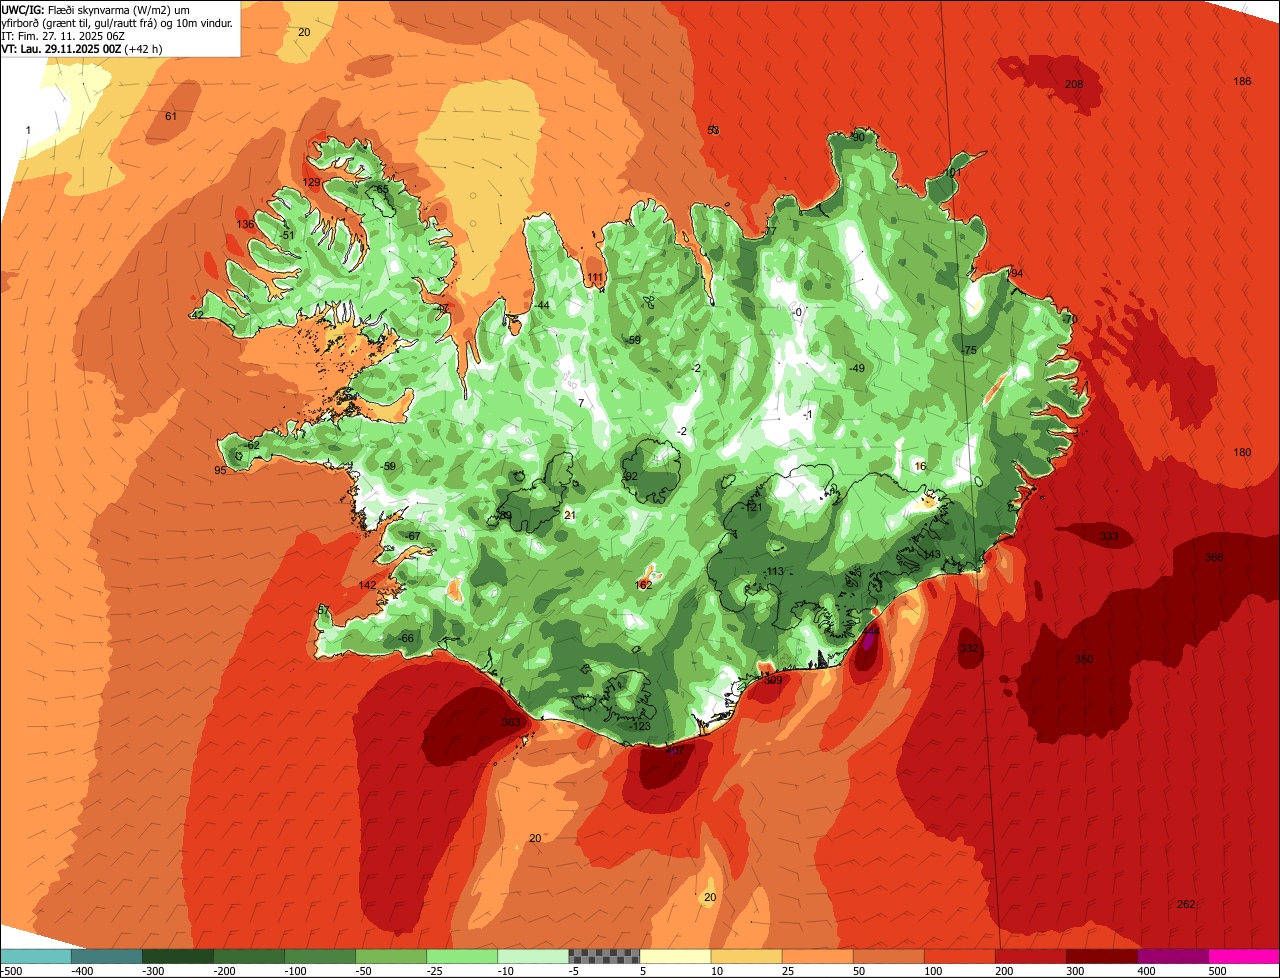This screenshot has height=978, width=1280.
Task: Click the '208' value over the sea in the northeast
Action: click(x=1074, y=84)
